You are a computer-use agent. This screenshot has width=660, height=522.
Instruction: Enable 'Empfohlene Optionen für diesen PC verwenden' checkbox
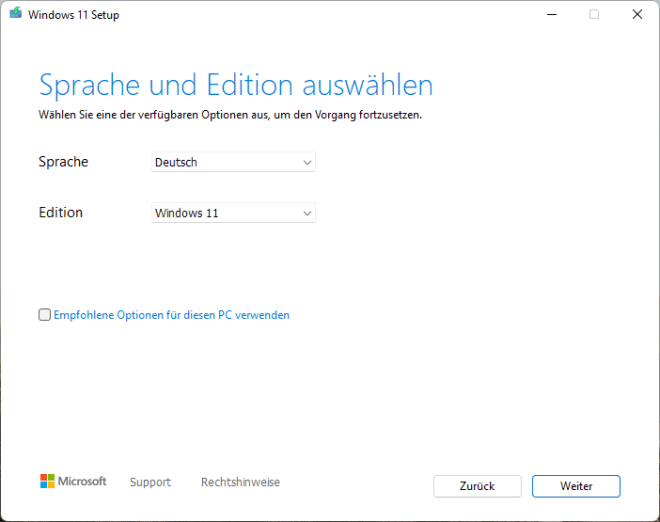(45, 314)
